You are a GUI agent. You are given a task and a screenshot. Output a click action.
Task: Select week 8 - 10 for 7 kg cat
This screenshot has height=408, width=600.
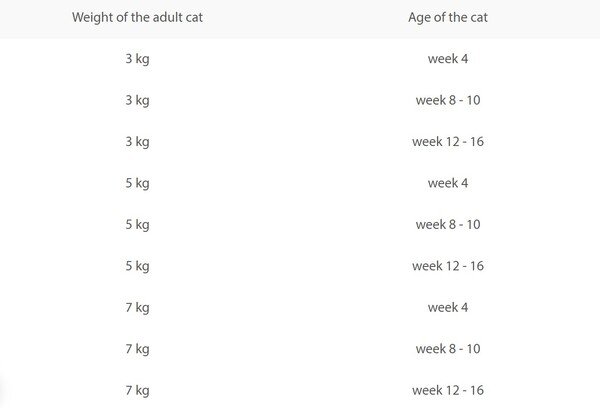[448, 348]
